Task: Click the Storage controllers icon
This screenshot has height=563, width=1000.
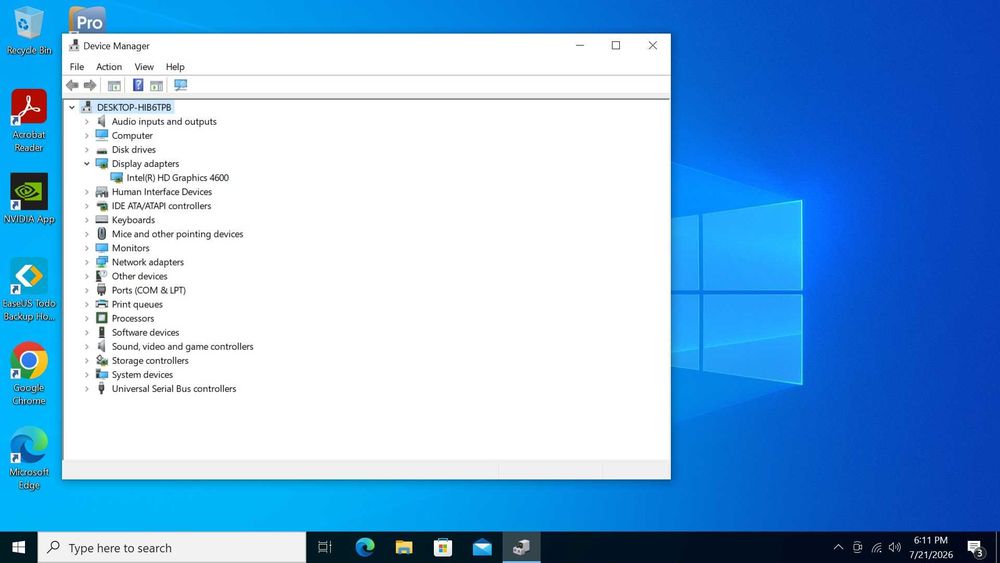Action: point(101,360)
